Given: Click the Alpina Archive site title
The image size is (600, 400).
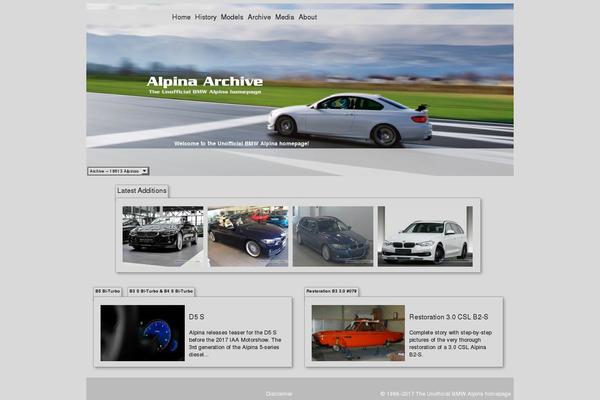Looking at the screenshot, I should [205, 81].
